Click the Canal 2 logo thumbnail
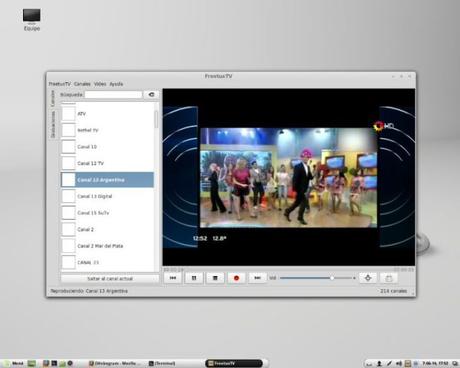 coord(69,229)
